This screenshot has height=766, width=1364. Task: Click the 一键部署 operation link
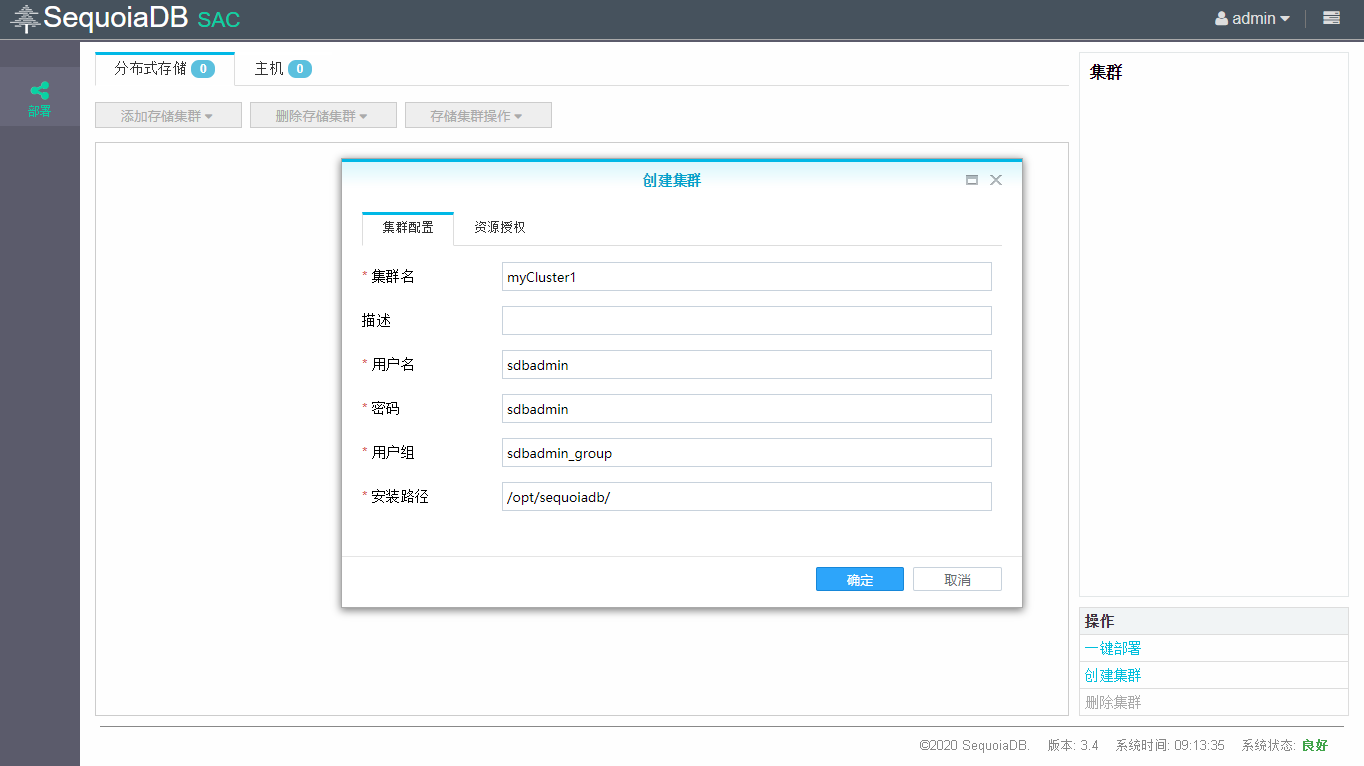[1113, 649]
